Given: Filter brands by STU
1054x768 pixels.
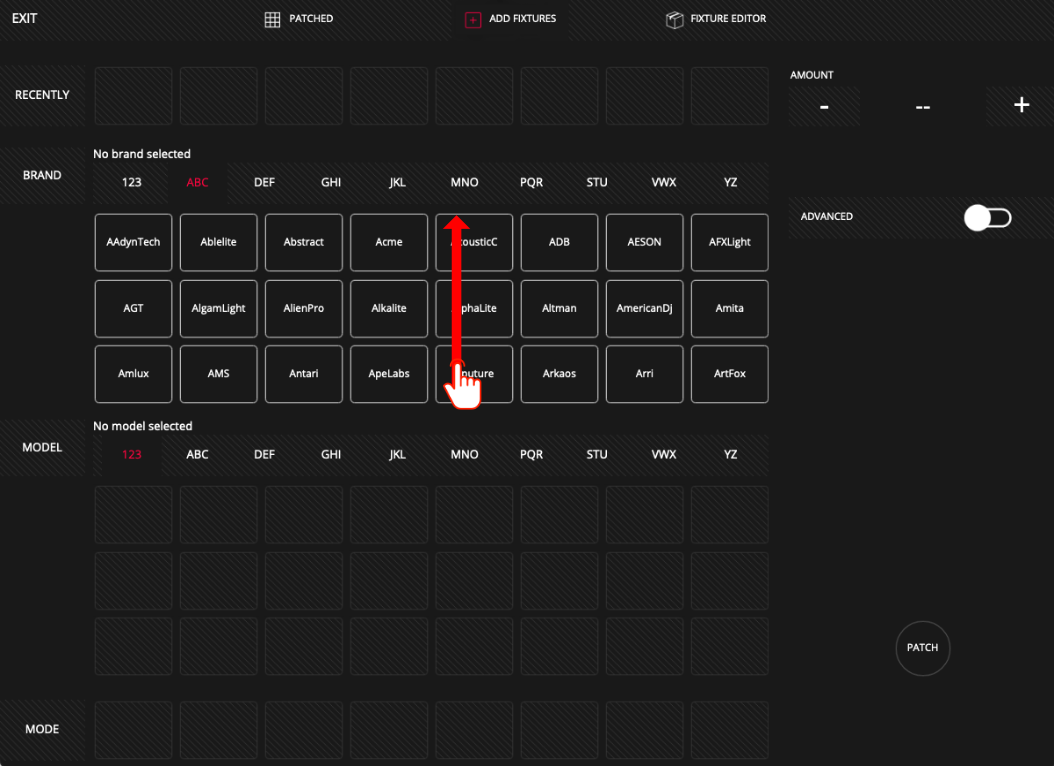Looking at the screenshot, I should coord(597,182).
